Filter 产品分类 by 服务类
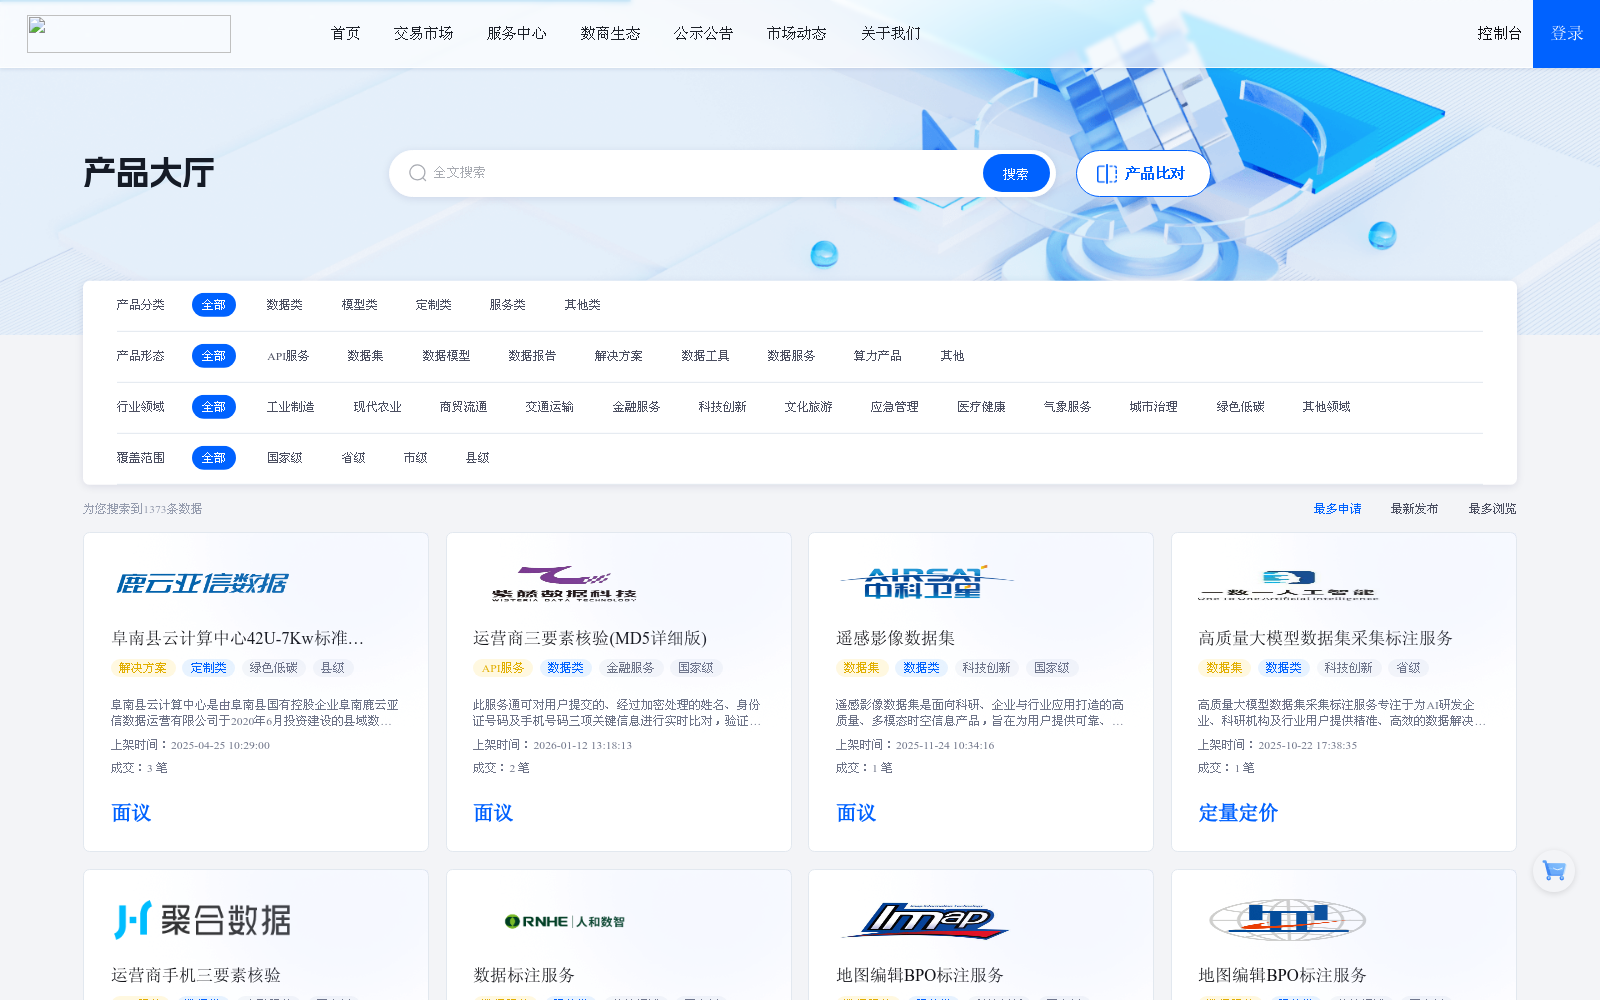Screen dimensions: 1600x1000 click(x=508, y=305)
